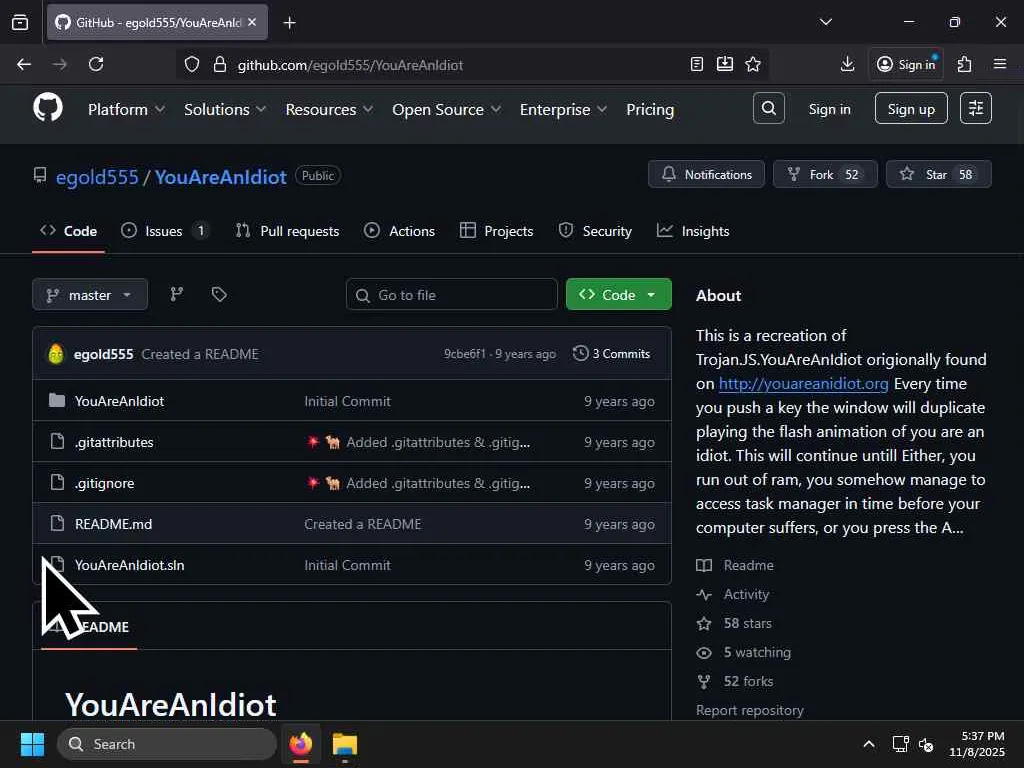Open the green Code dropdown button
The height and width of the screenshot is (768, 1024).
pos(618,295)
